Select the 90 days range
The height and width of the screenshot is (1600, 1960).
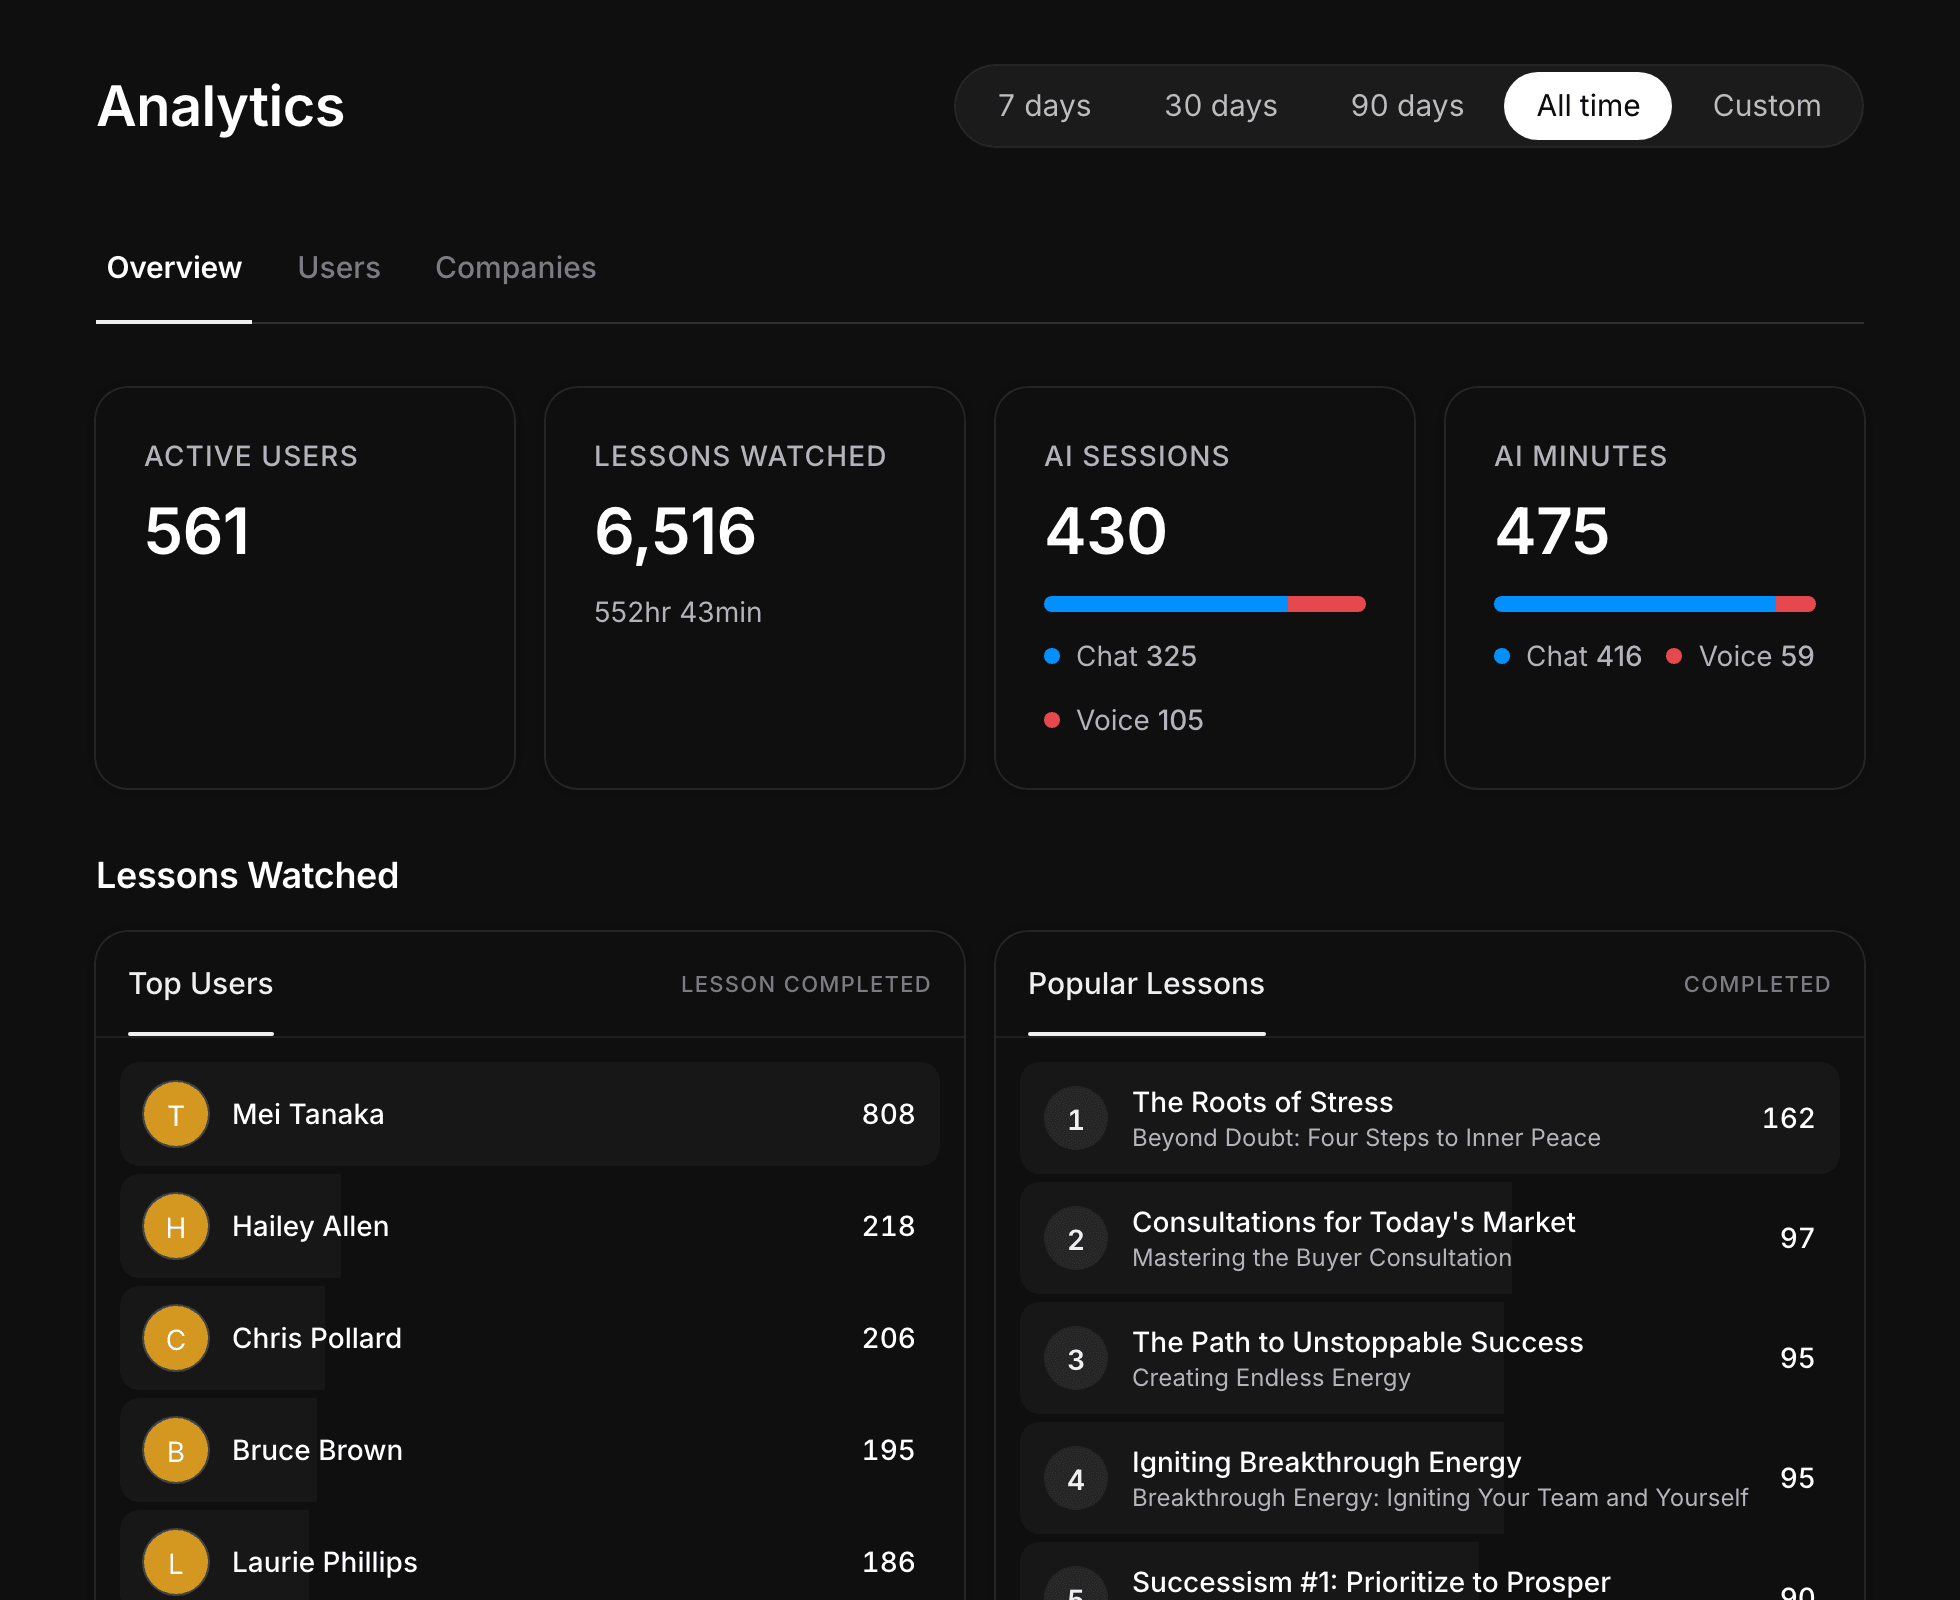click(x=1407, y=106)
